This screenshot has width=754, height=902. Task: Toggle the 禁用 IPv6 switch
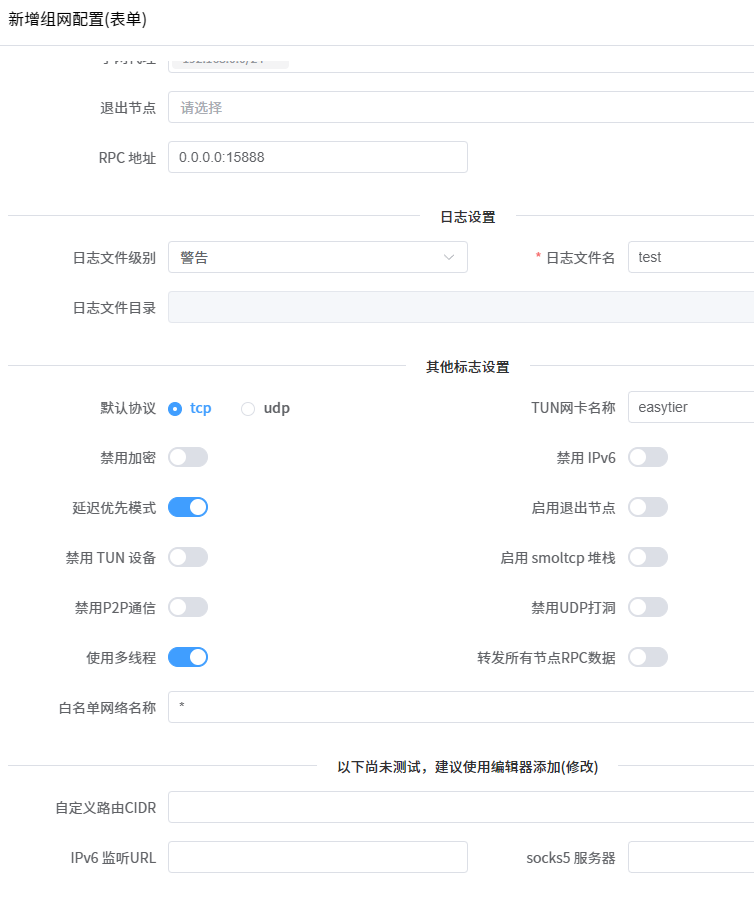pyautogui.click(x=648, y=457)
